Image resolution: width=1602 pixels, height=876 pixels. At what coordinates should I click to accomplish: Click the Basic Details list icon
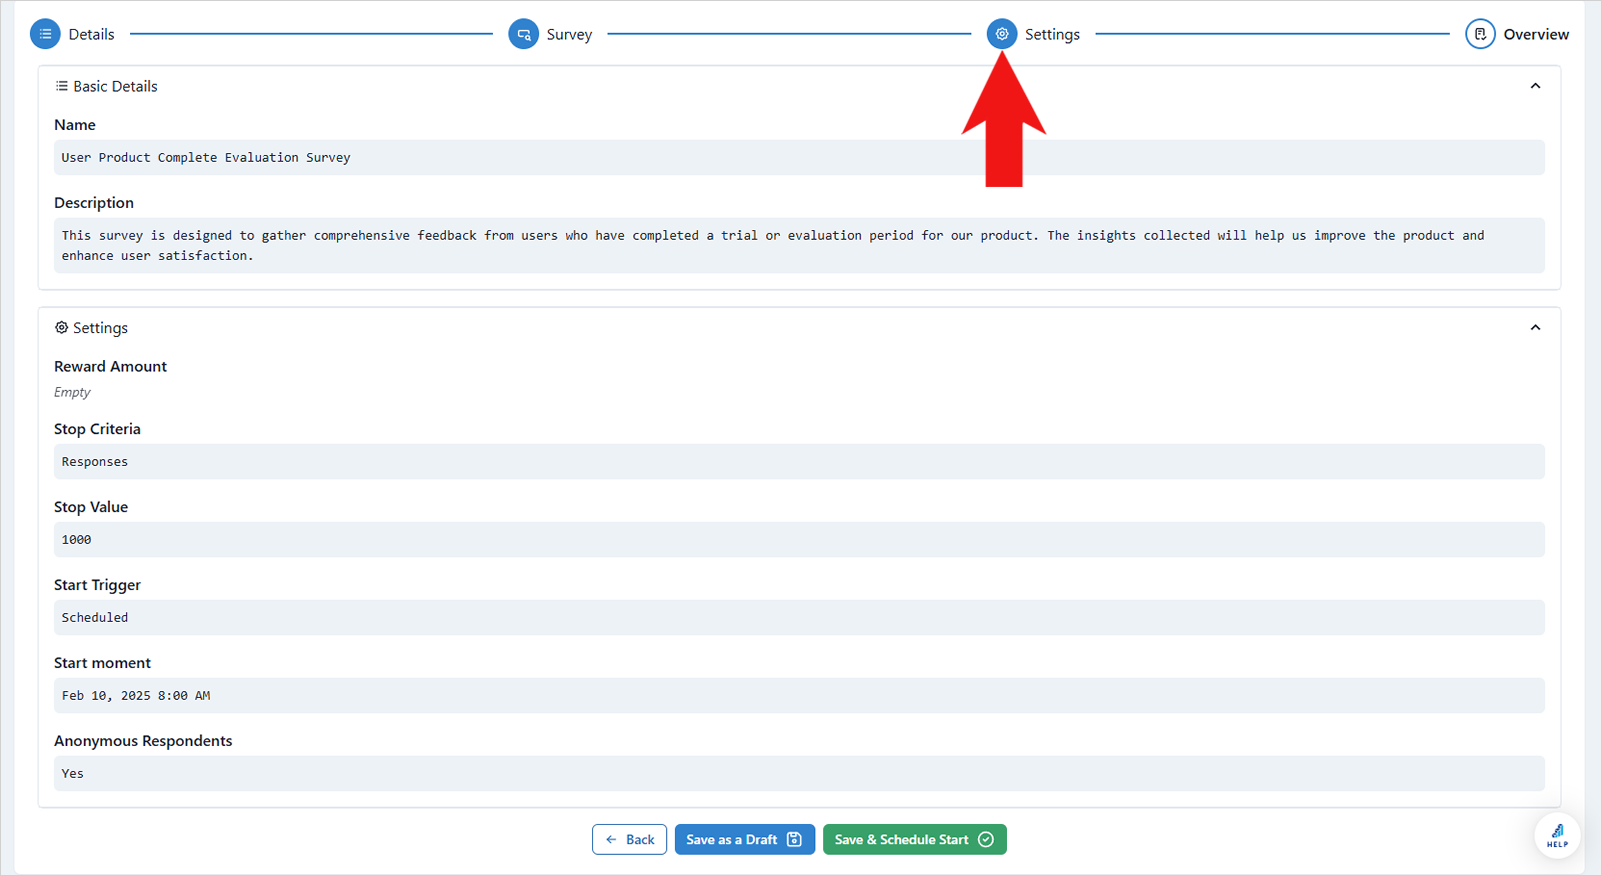click(62, 86)
